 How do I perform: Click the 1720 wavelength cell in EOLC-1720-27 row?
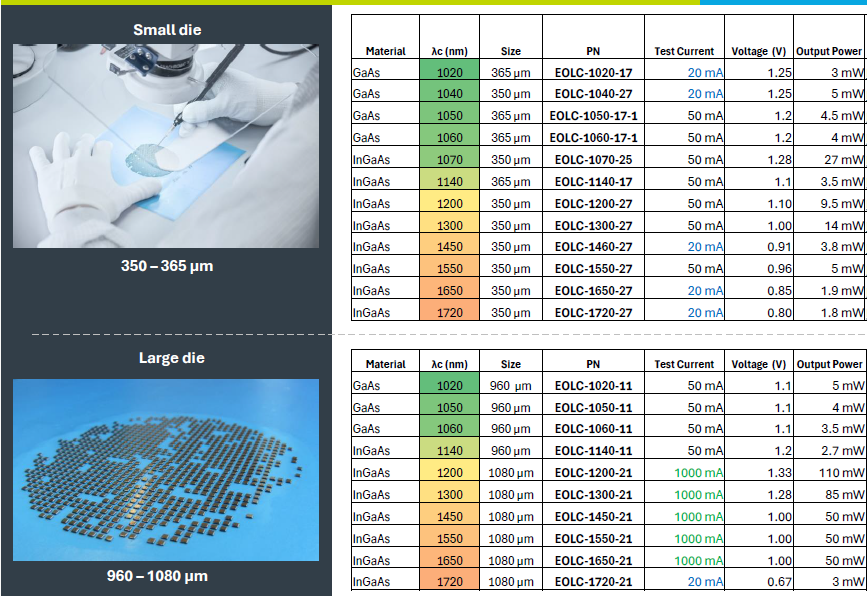(450, 310)
